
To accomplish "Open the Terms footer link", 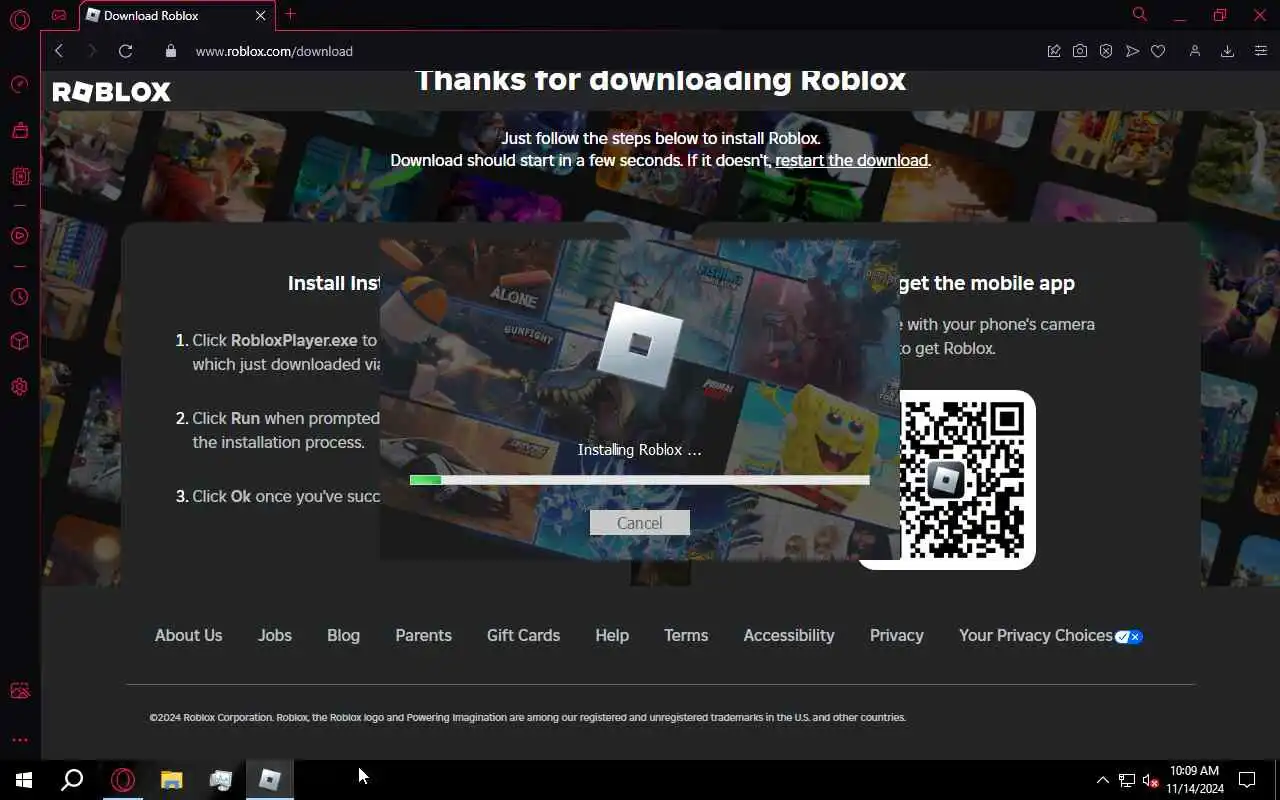I will [x=686, y=635].
